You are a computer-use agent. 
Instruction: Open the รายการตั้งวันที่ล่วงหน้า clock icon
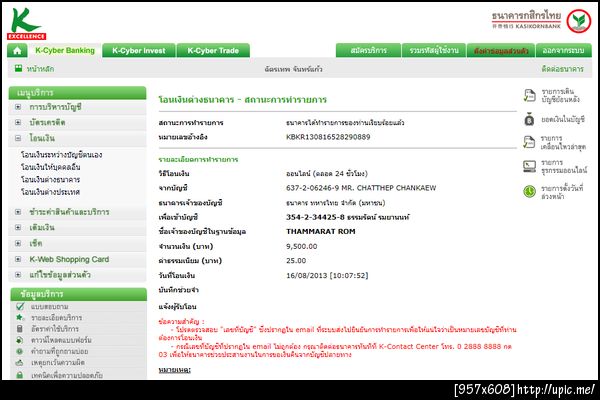coord(530,191)
